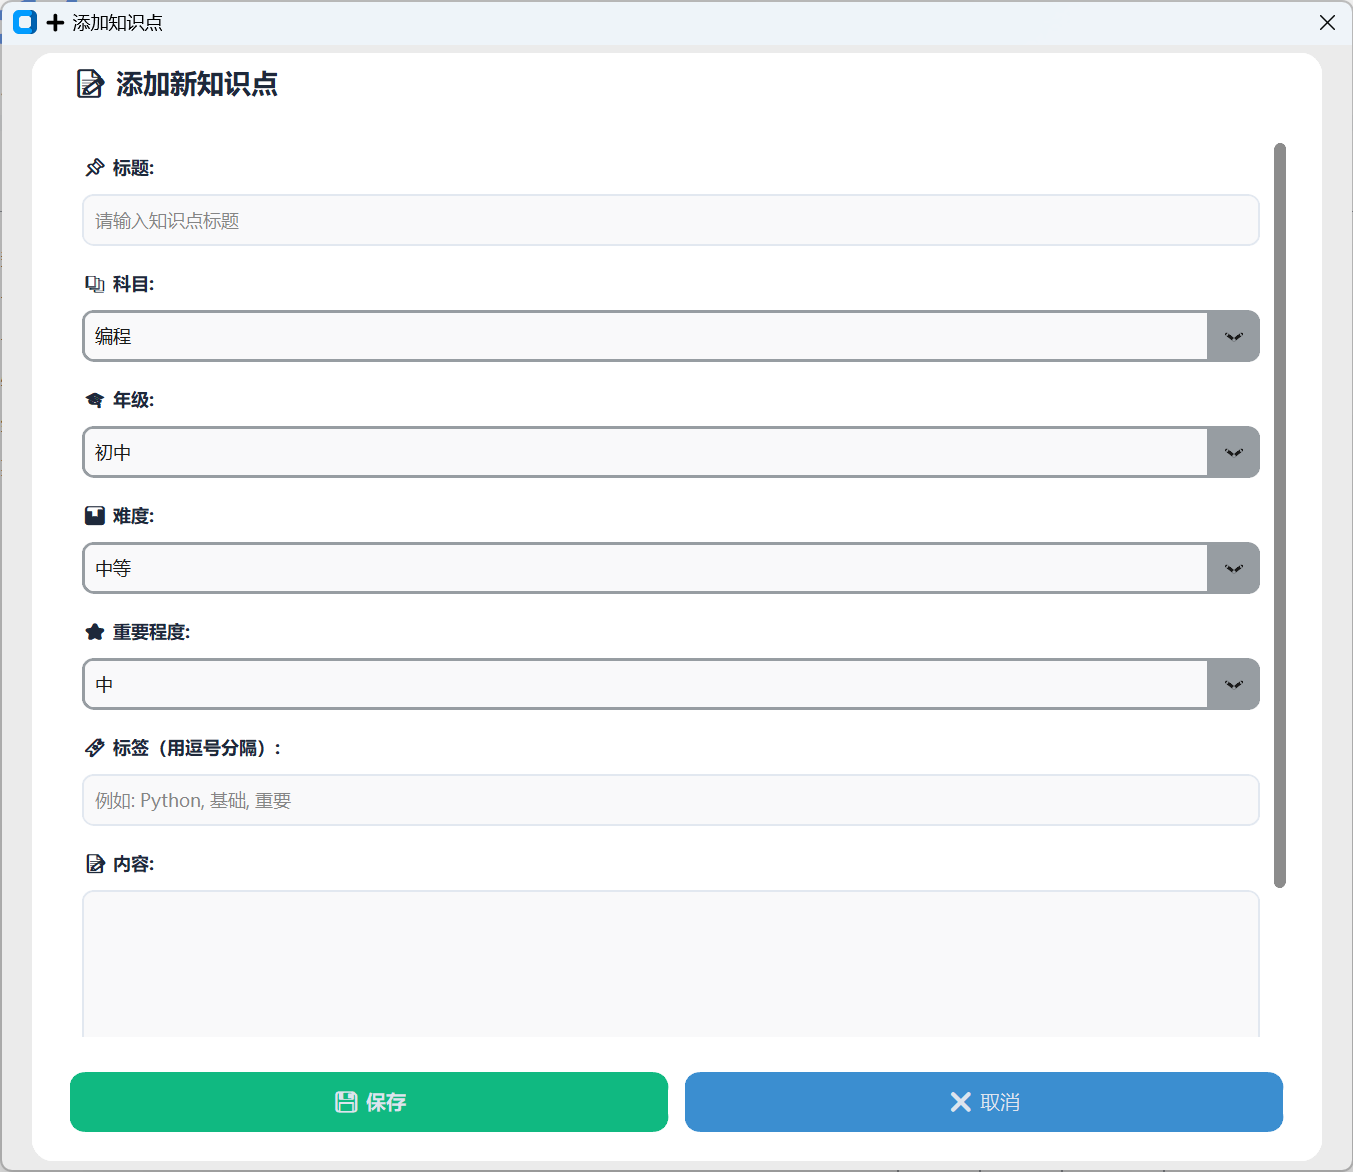Click the books icon next to 科目
The width and height of the screenshot is (1353, 1172).
(95, 284)
